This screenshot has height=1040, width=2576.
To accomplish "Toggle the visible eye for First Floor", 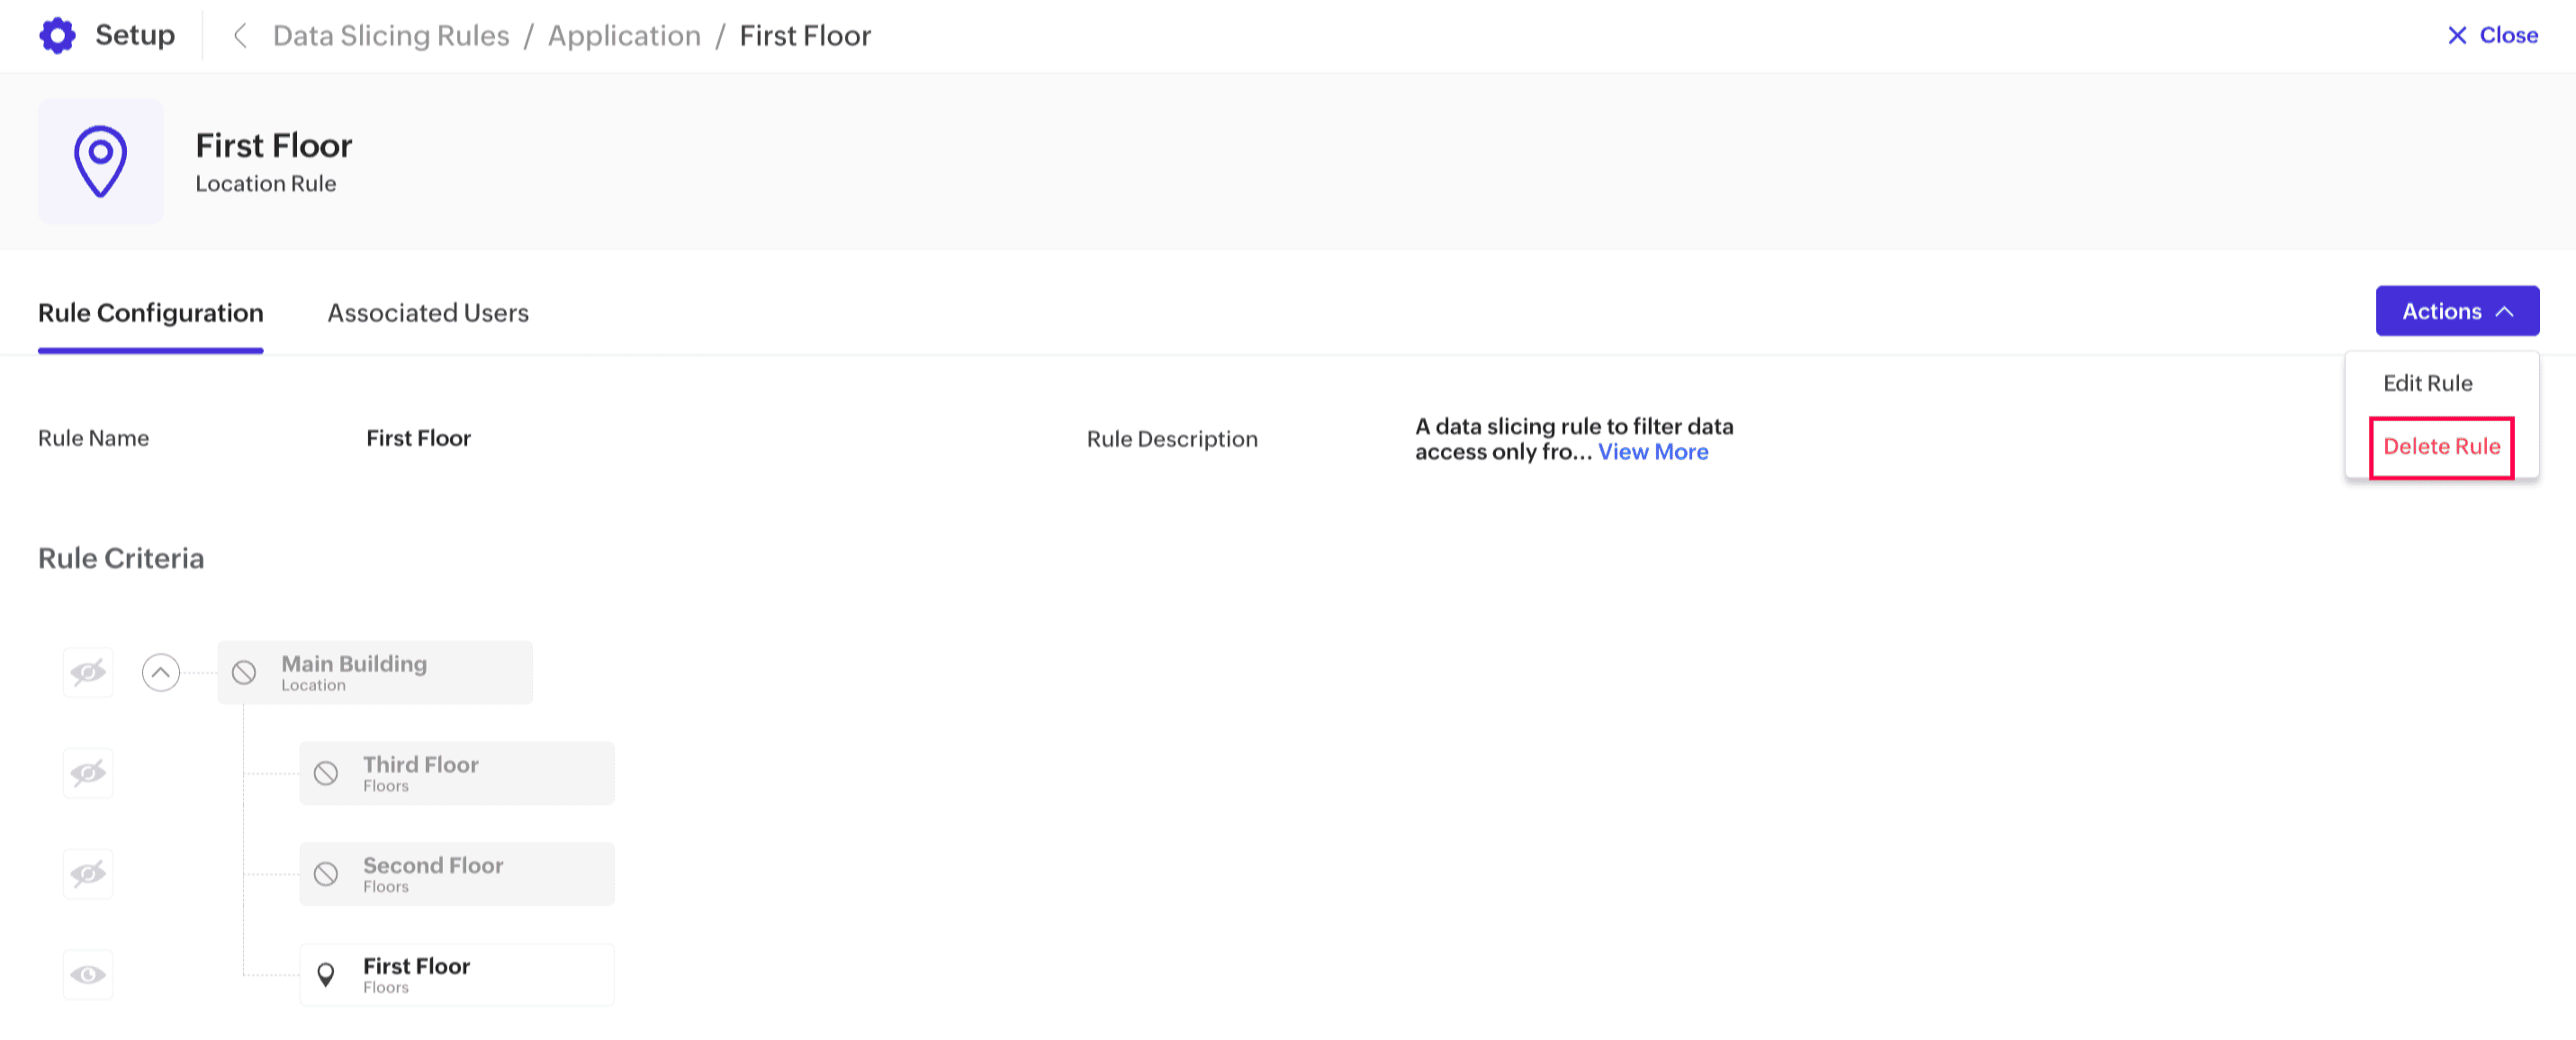I will [x=88, y=974].
